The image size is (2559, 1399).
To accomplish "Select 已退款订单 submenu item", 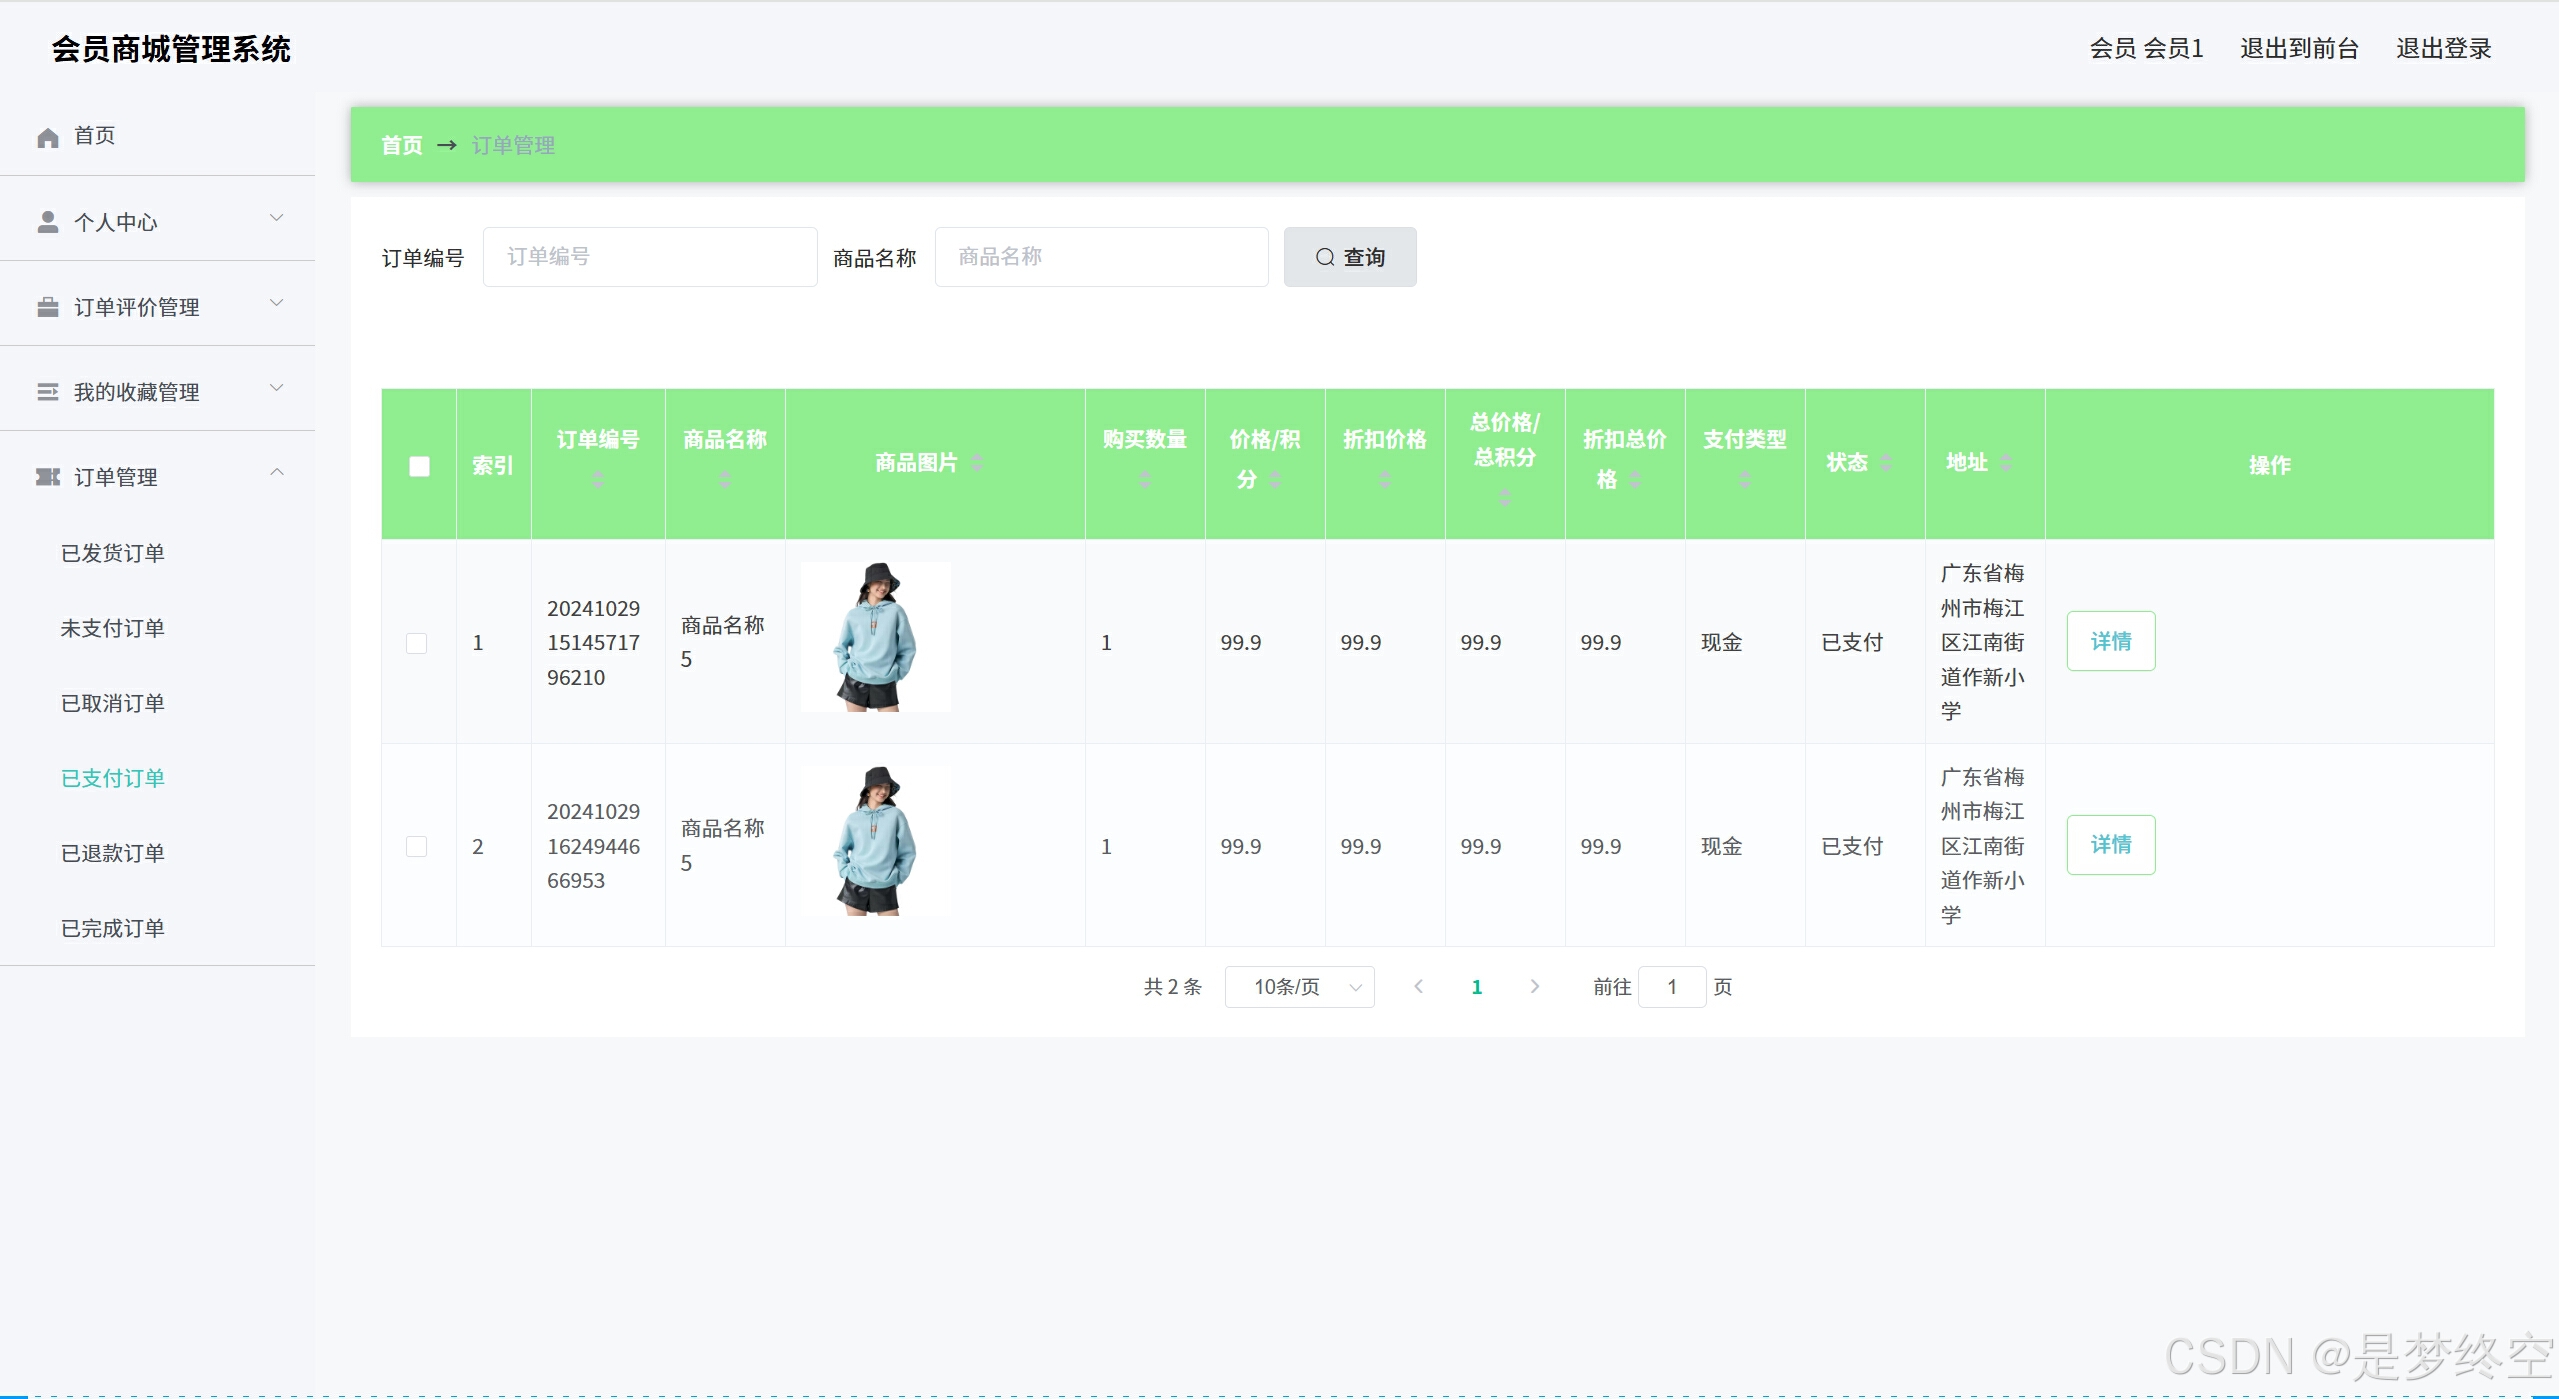I will tap(113, 853).
